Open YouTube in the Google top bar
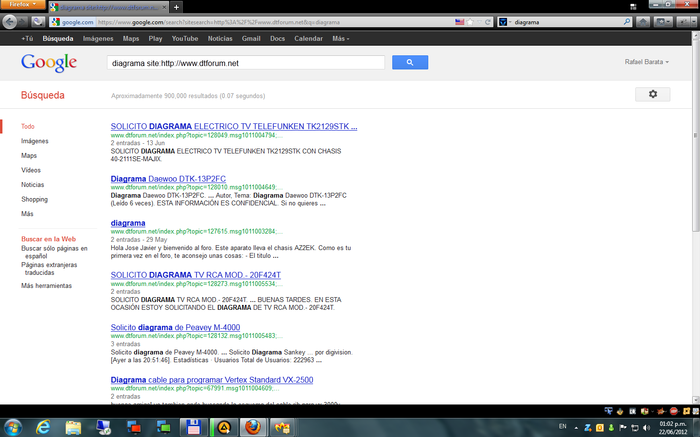 pyautogui.click(x=185, y=38)
